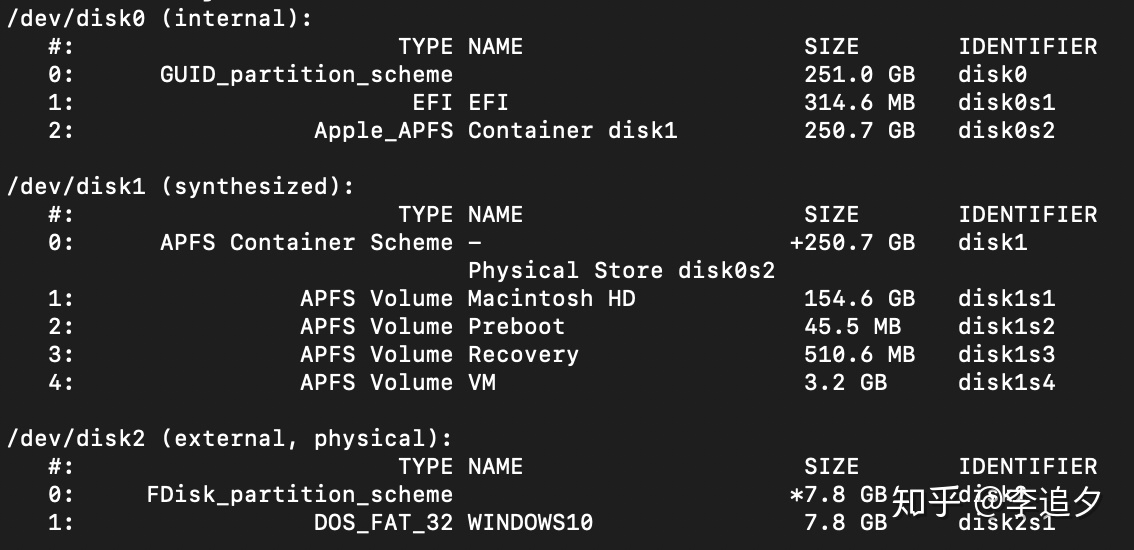1134x550 pixels.
Task: Click Physical Store disk0s2 line
Action: tap(621, 271)
